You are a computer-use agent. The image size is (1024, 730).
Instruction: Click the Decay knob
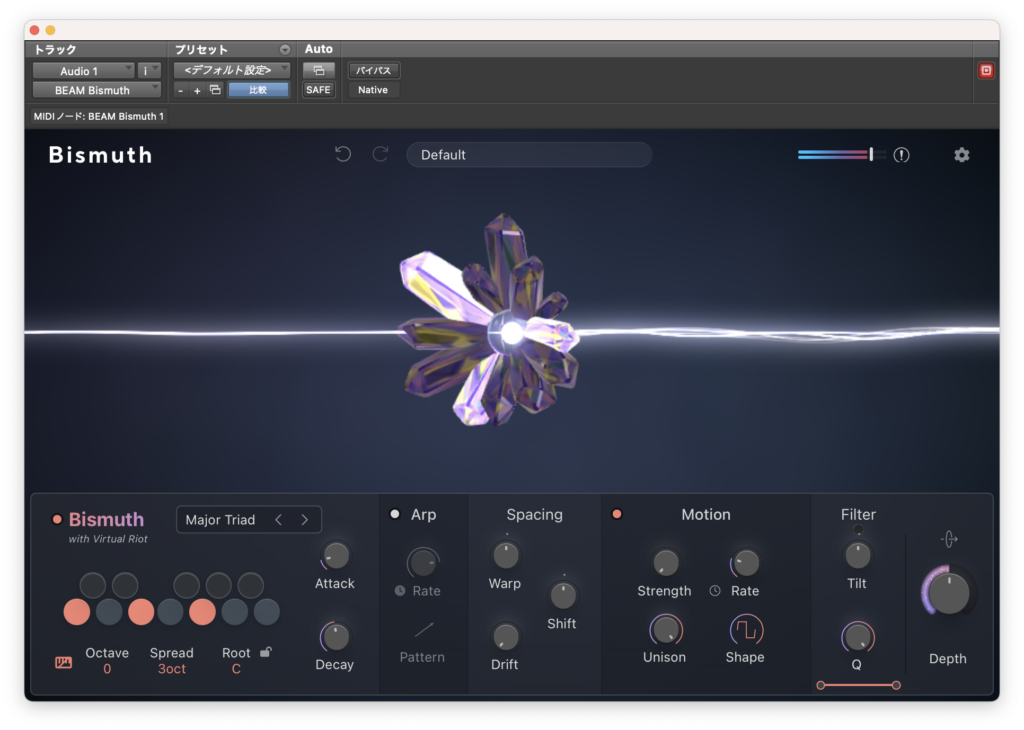[x=336, y=637]
